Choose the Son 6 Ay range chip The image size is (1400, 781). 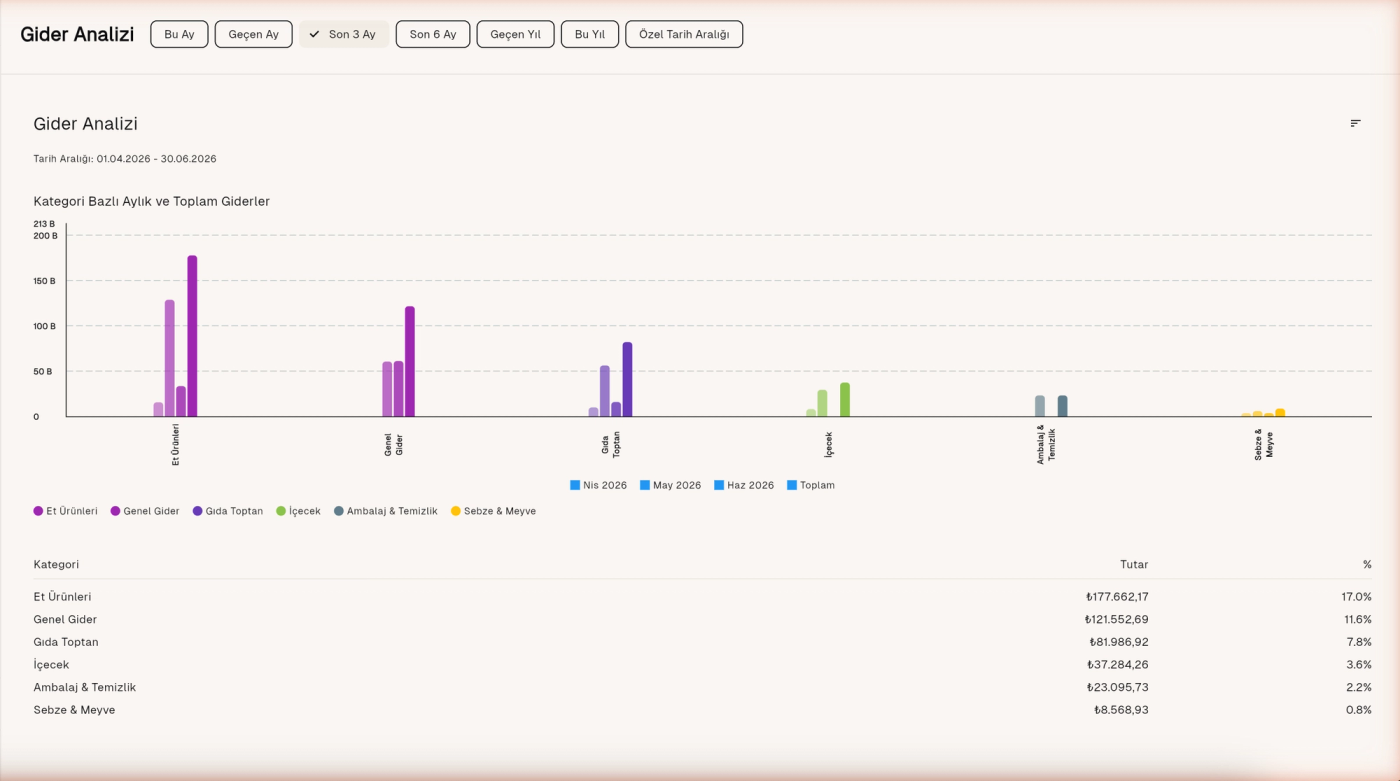point(433,34)
